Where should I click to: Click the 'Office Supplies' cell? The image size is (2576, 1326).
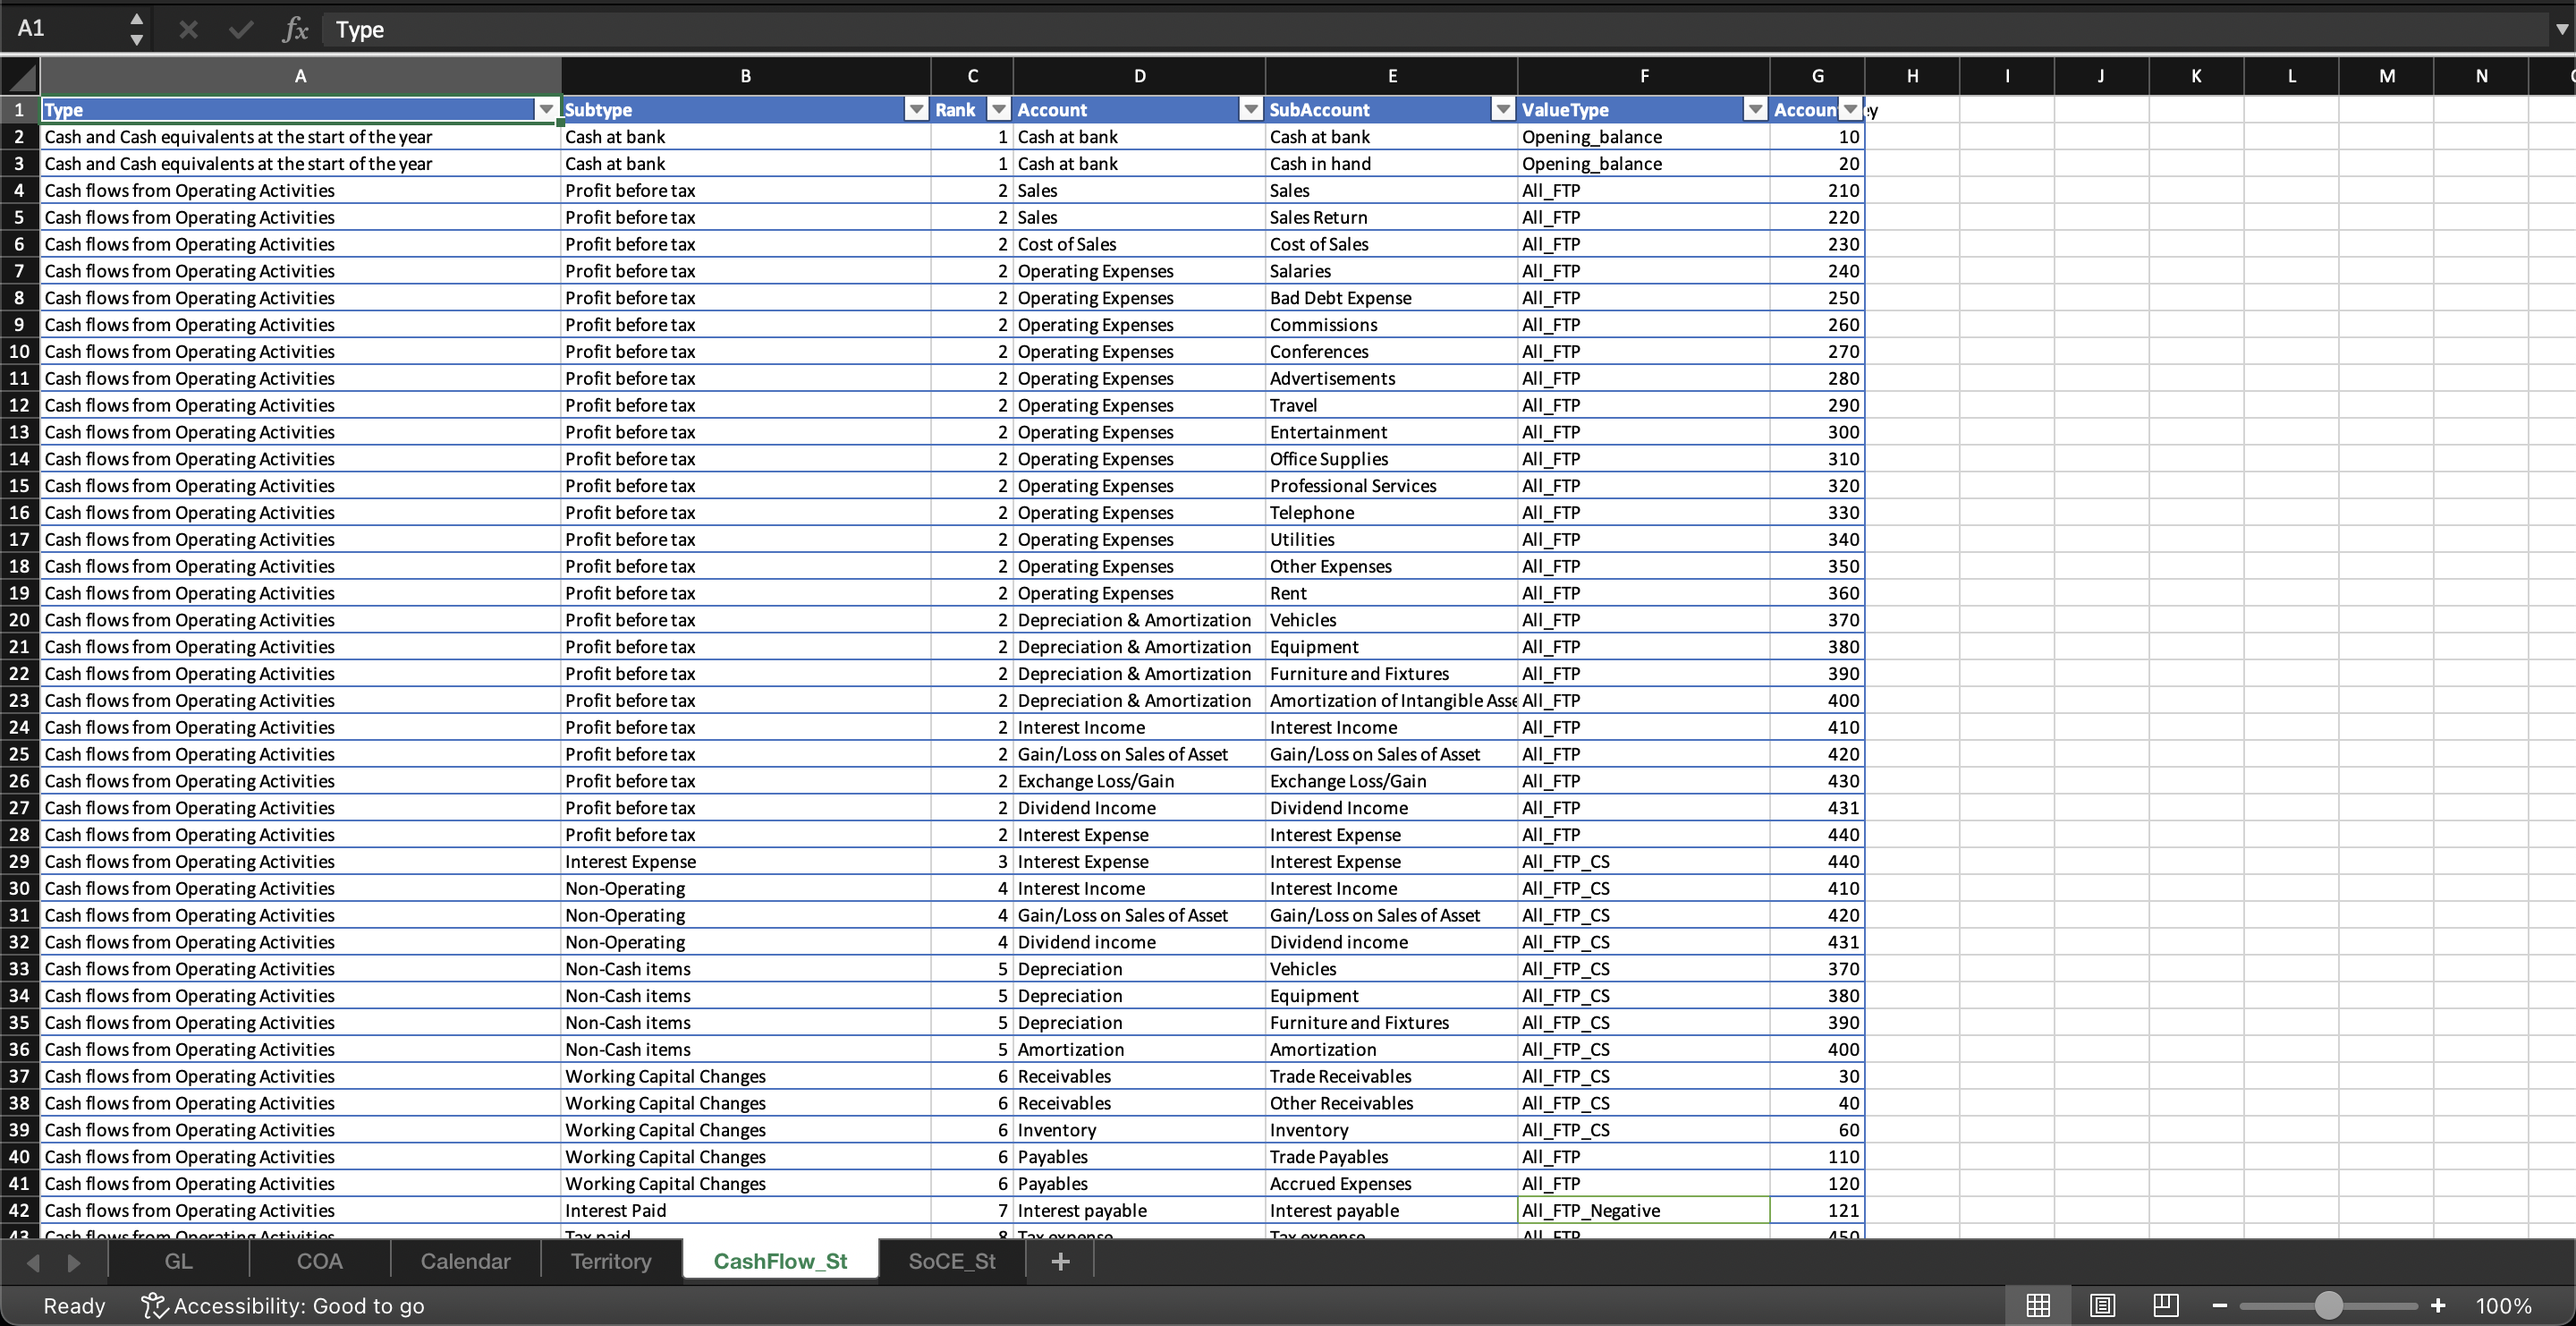[x=1391, y=459]
